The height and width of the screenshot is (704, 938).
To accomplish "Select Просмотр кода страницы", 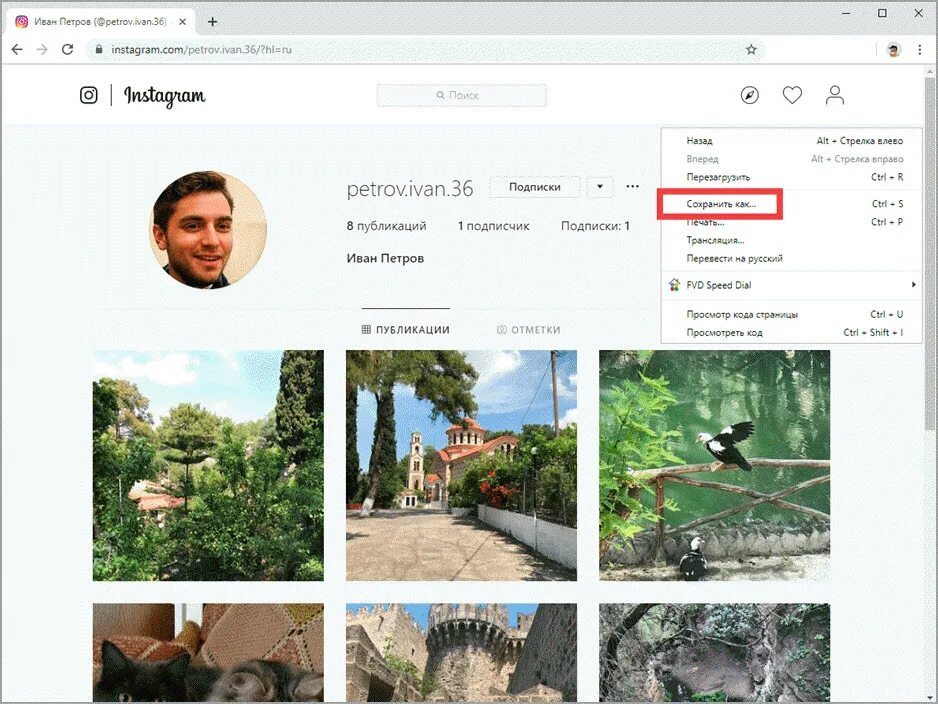I will point(791,314).
